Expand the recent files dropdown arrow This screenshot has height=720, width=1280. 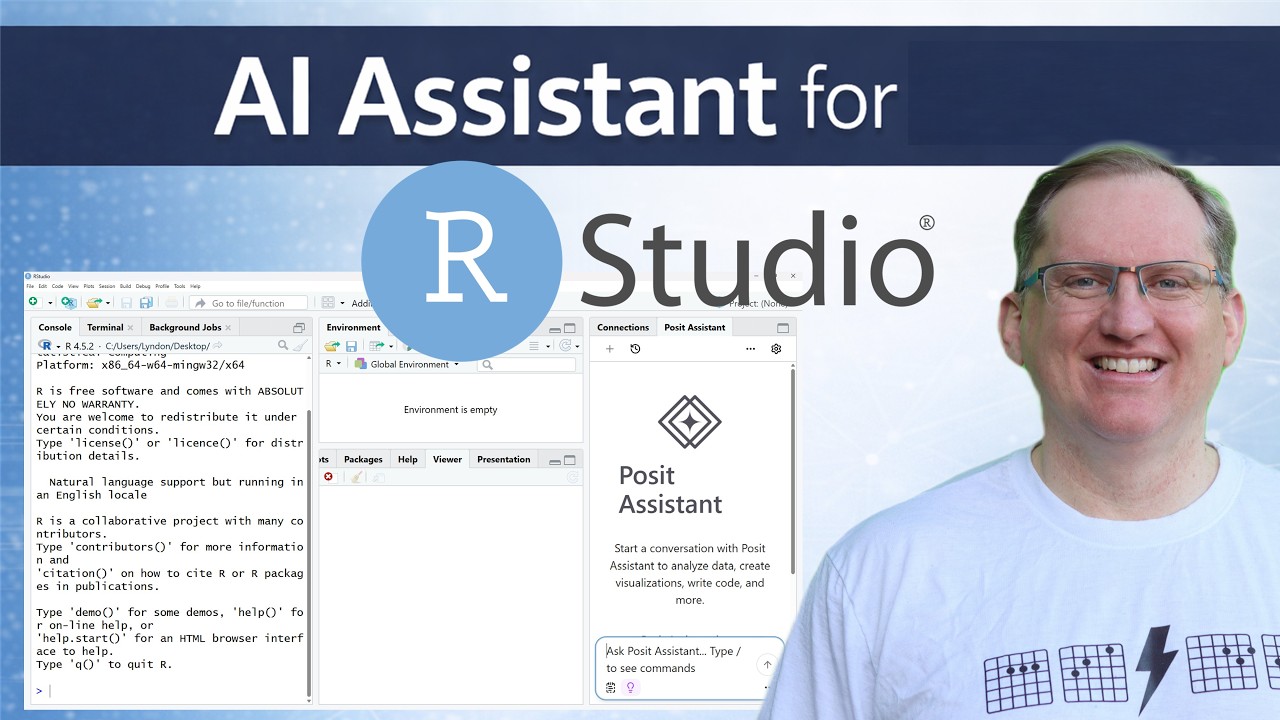(108, 303)
